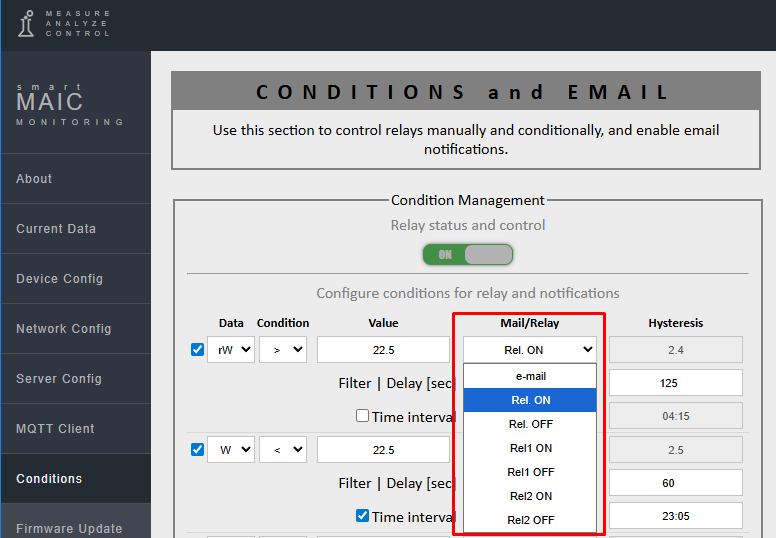Image resolution: width=776 pixels, height=538 pixels.
Task: Expand the W data dropdown in second row
Action: pos(231,450)
